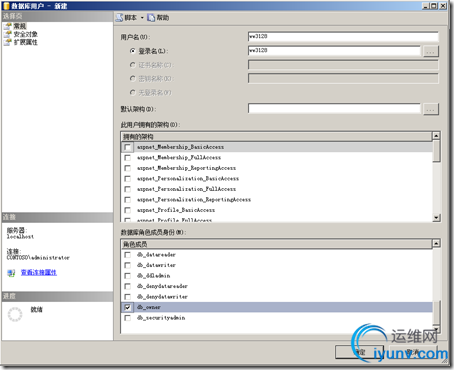This screenshot has height=370, width=454.
Task: Check aspnet_Membership_ReportingAccess schema
Action: pos(127,168)
